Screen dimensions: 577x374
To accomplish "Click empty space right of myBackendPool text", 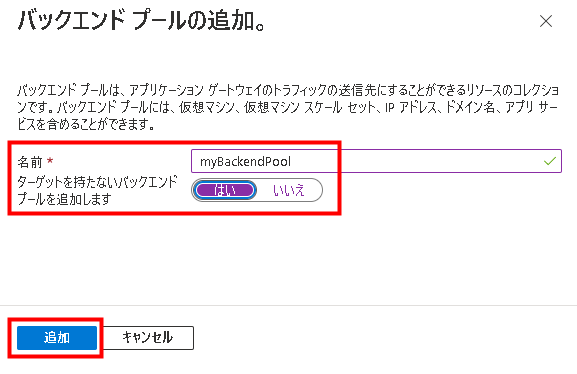I will (416, 161).
